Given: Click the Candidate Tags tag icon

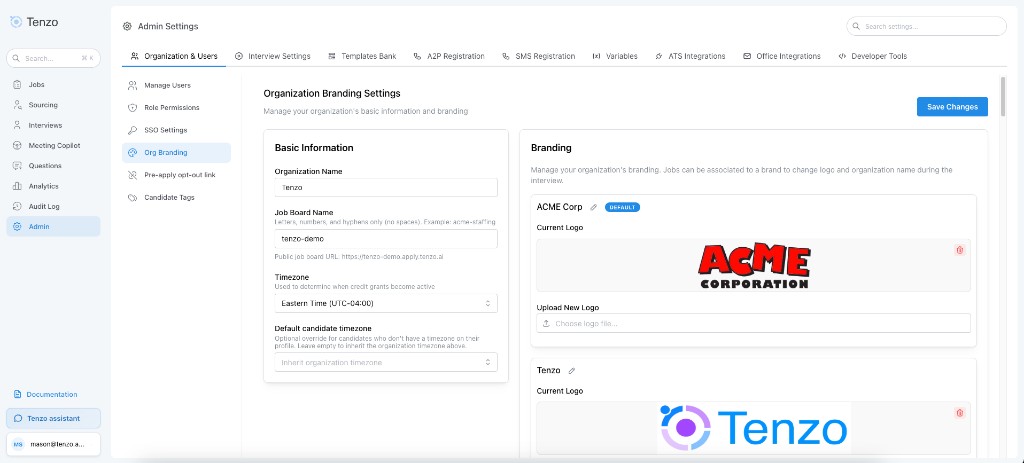Looking at the screenshot, I should (x=132, y=197).
